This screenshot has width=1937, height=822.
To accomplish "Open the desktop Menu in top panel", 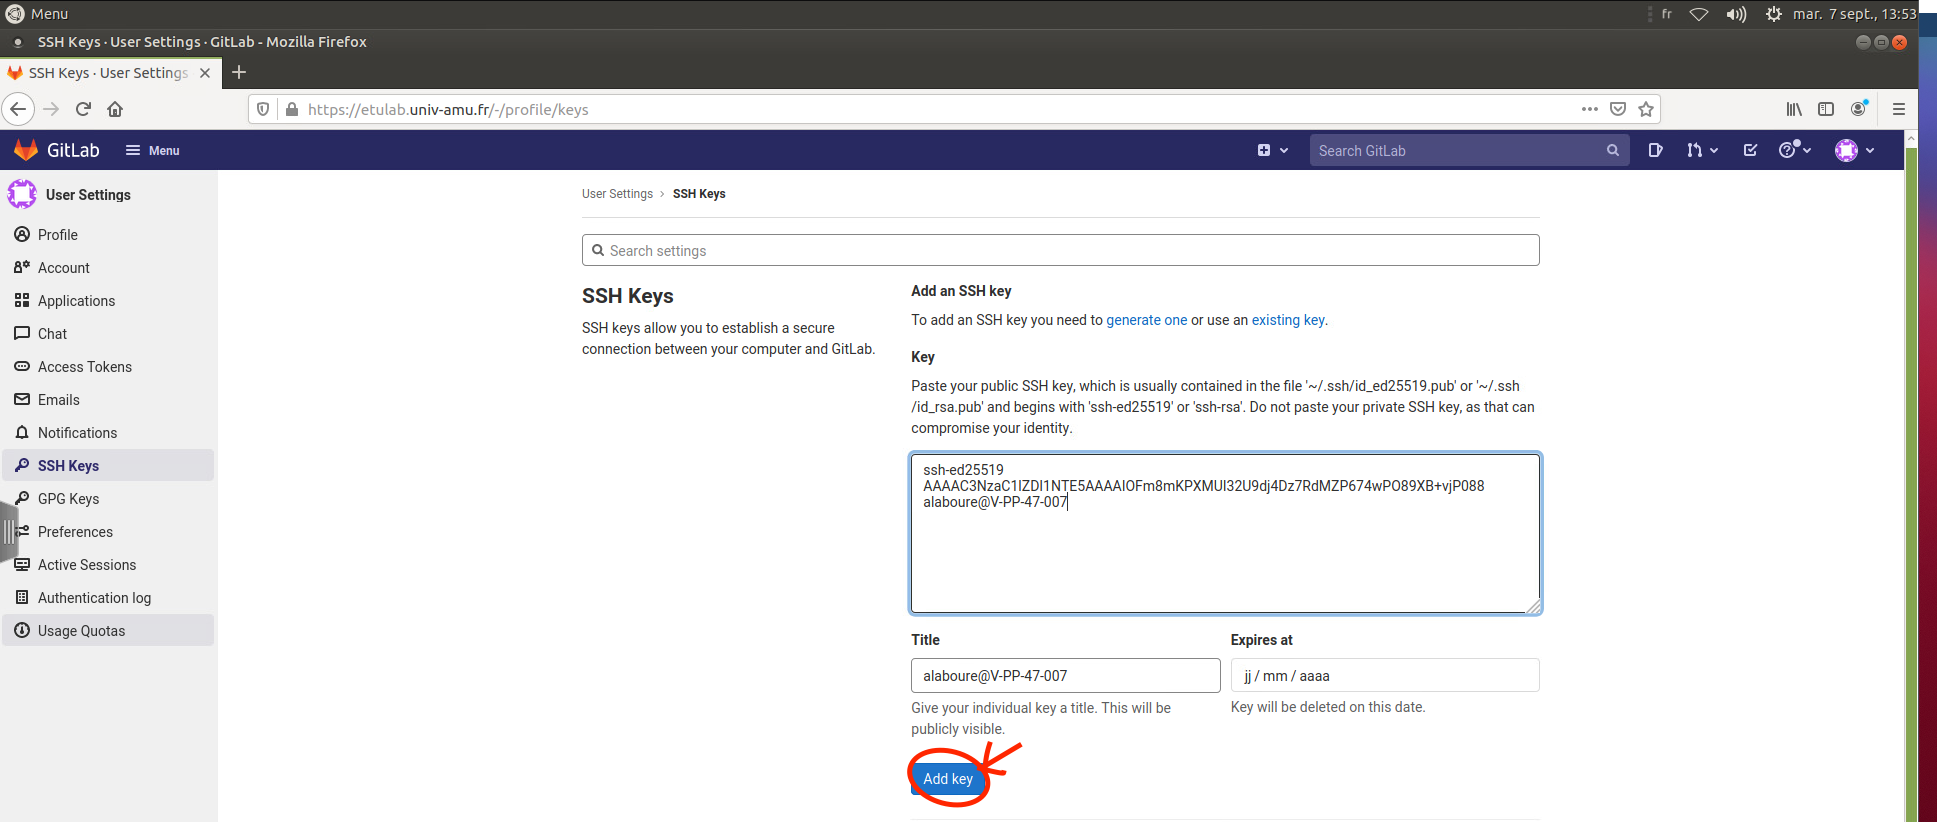I will (37, 14).
